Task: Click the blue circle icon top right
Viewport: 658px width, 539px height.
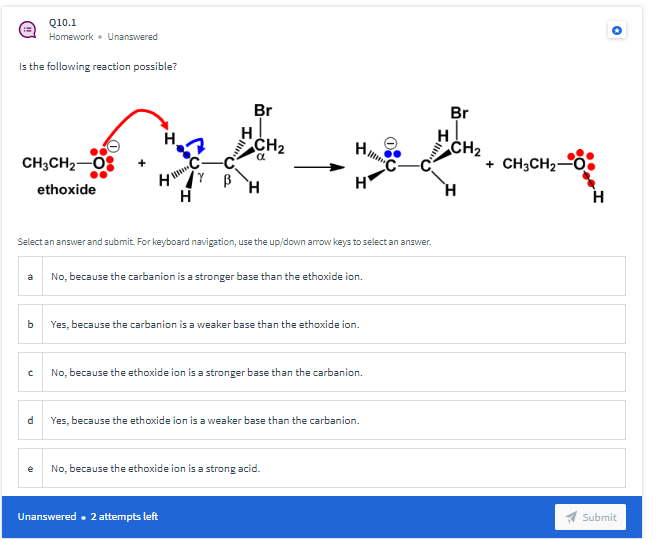Action: click(x=616, y=30)
